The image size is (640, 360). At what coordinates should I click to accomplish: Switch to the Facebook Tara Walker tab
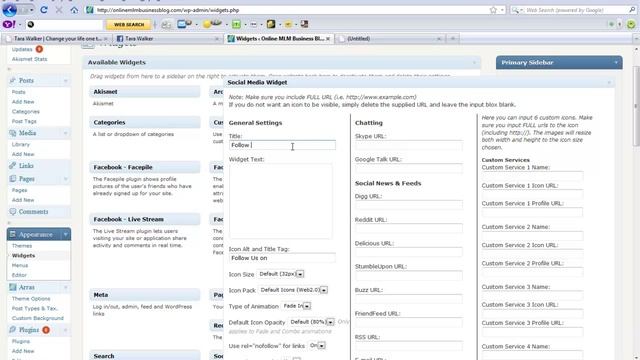[168, 39]
